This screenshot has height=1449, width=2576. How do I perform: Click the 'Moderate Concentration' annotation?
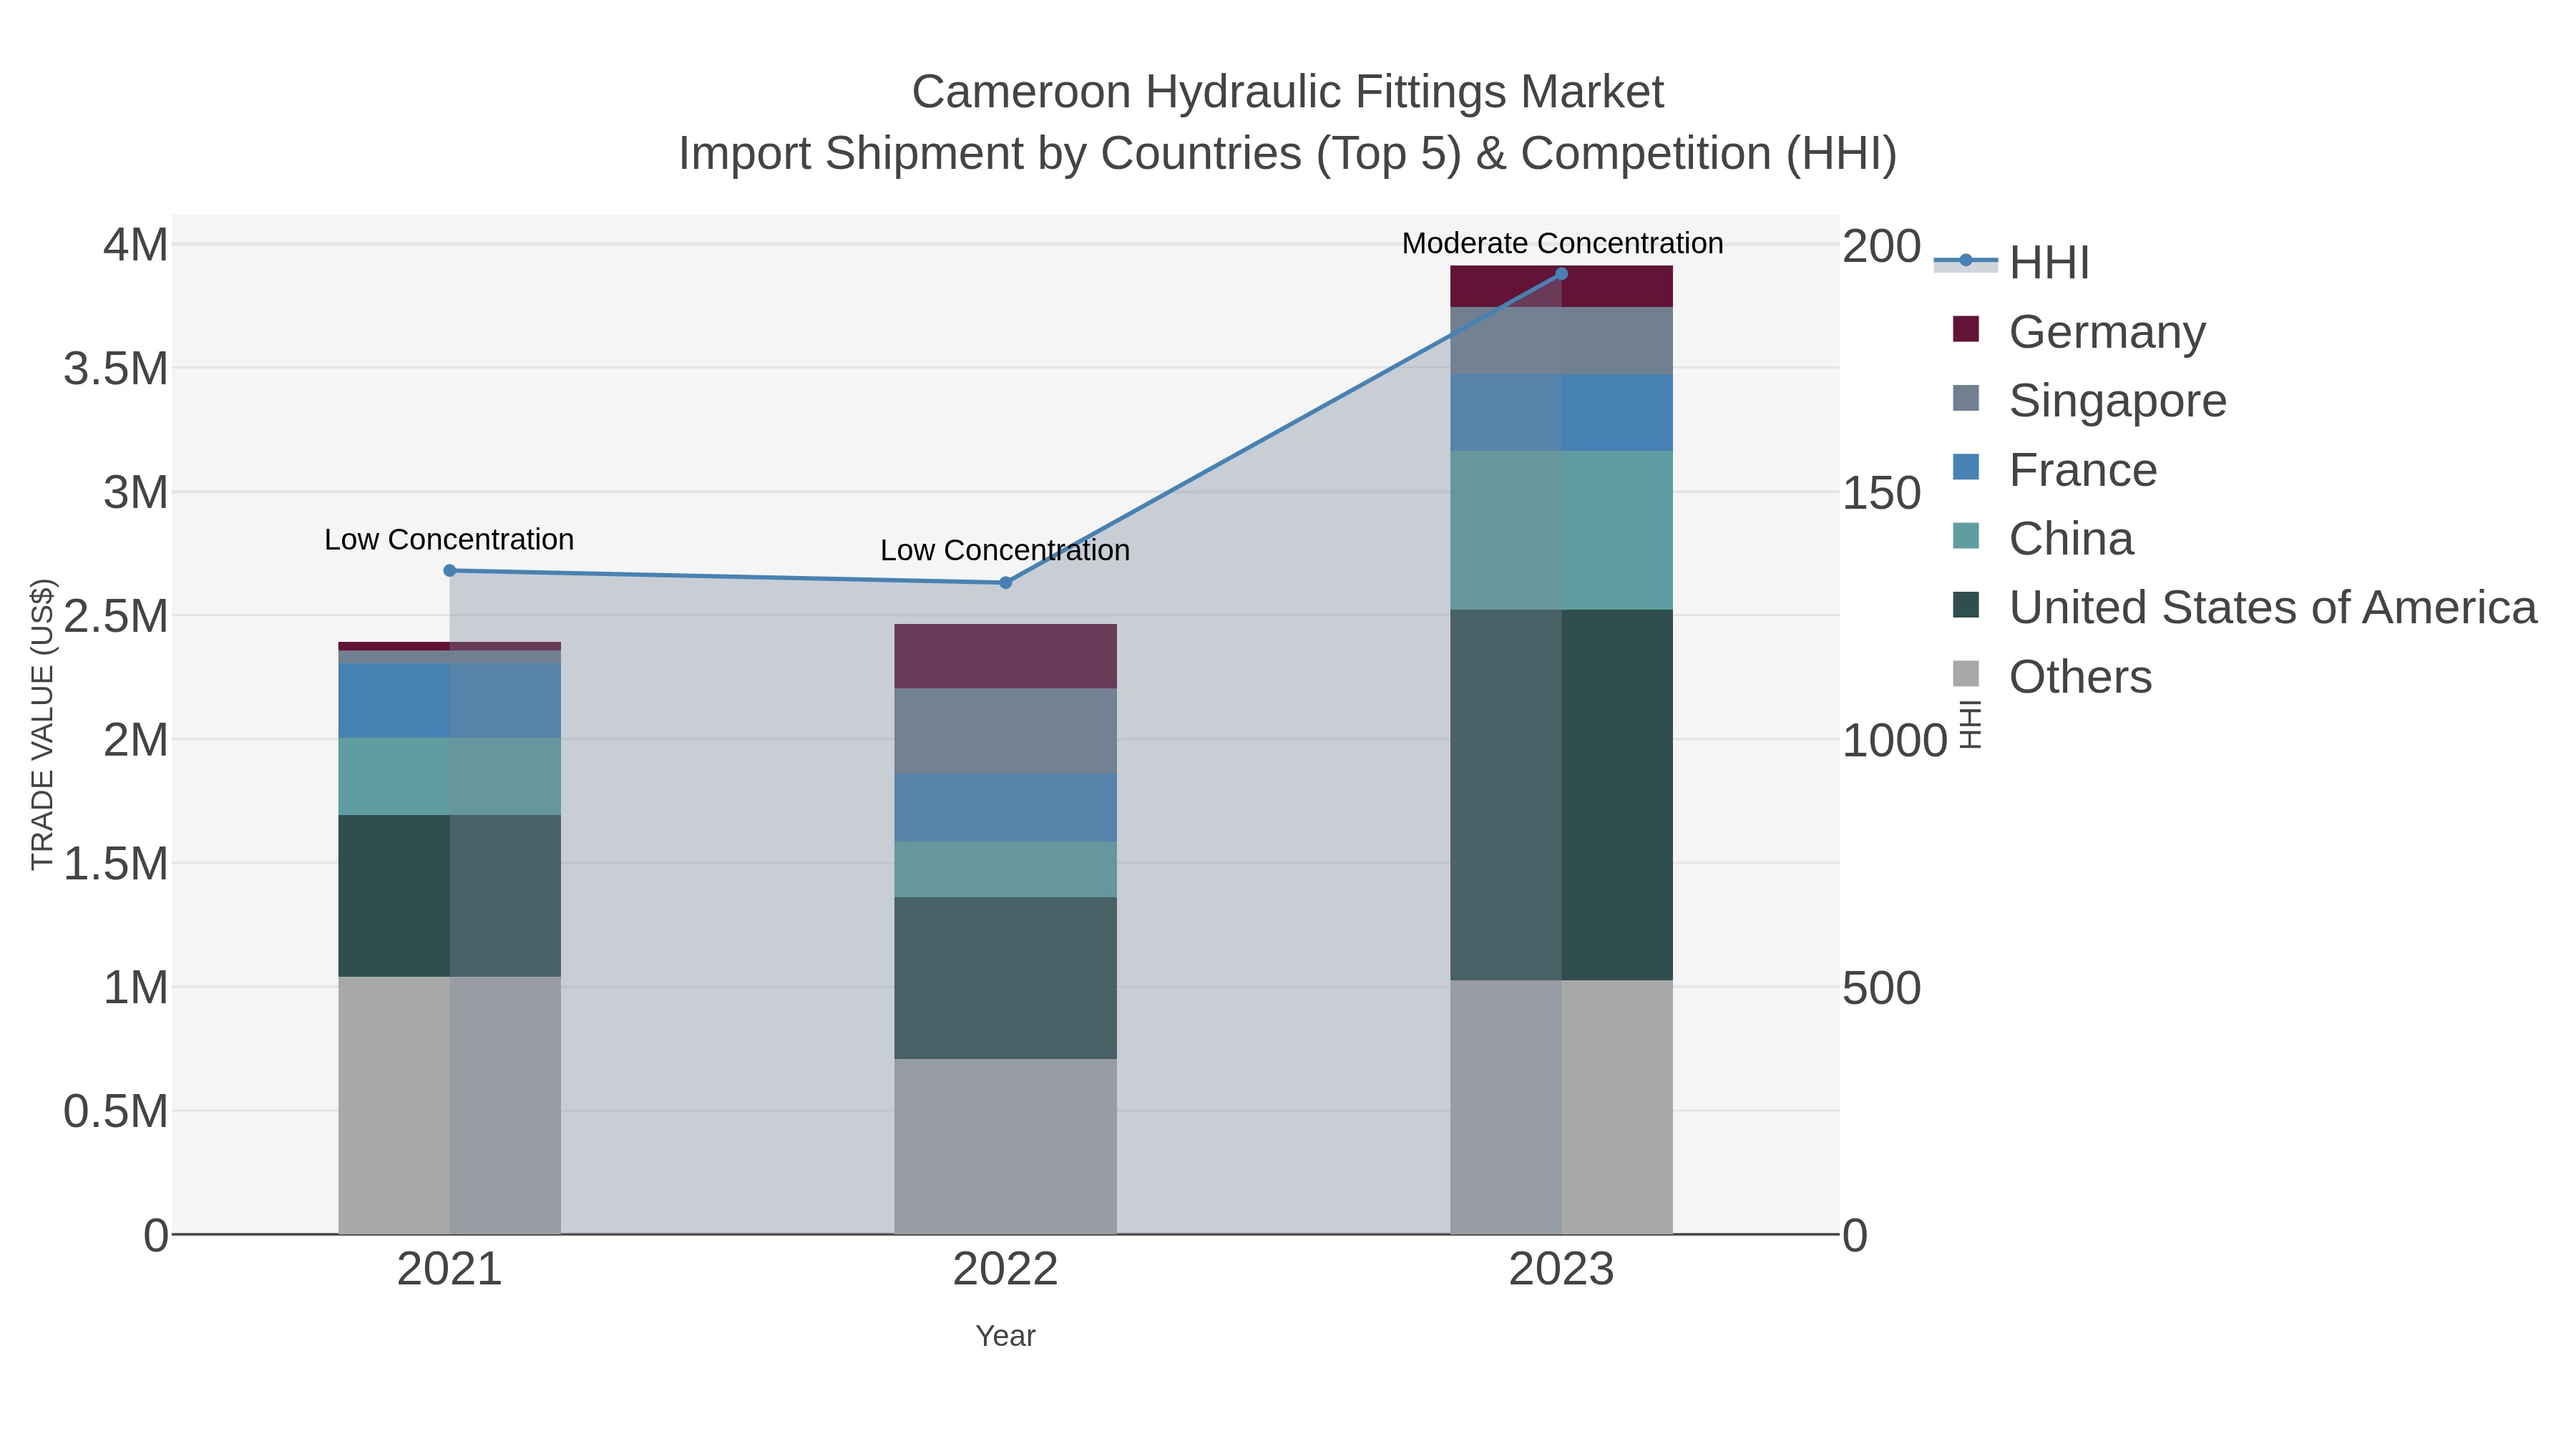1562,243
